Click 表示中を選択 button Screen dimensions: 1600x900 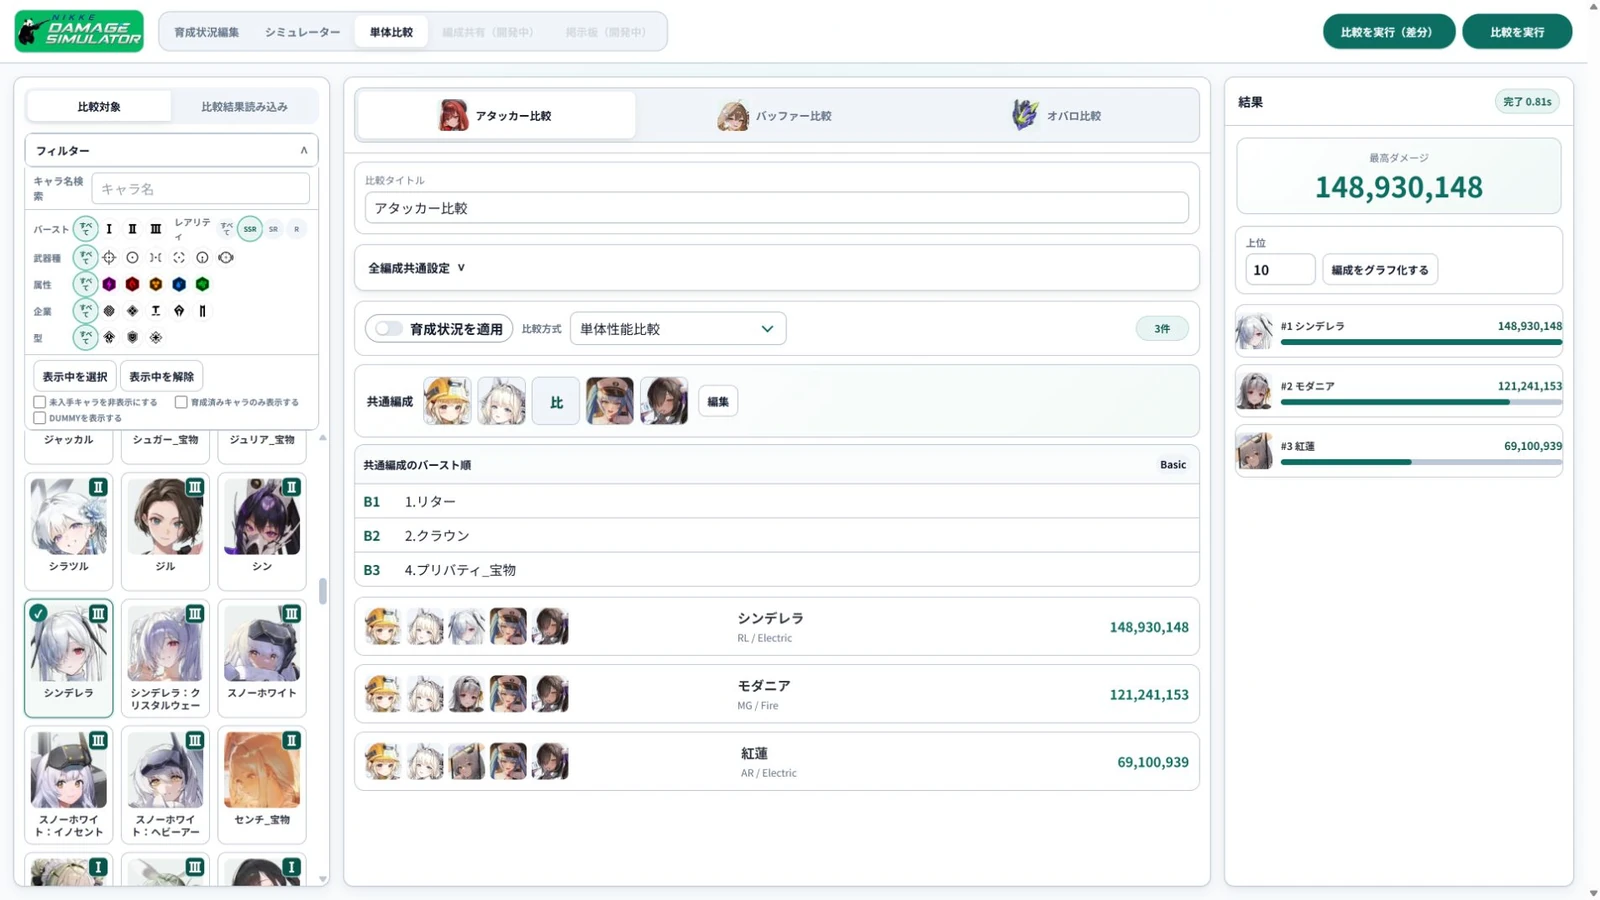click(75, 377)
